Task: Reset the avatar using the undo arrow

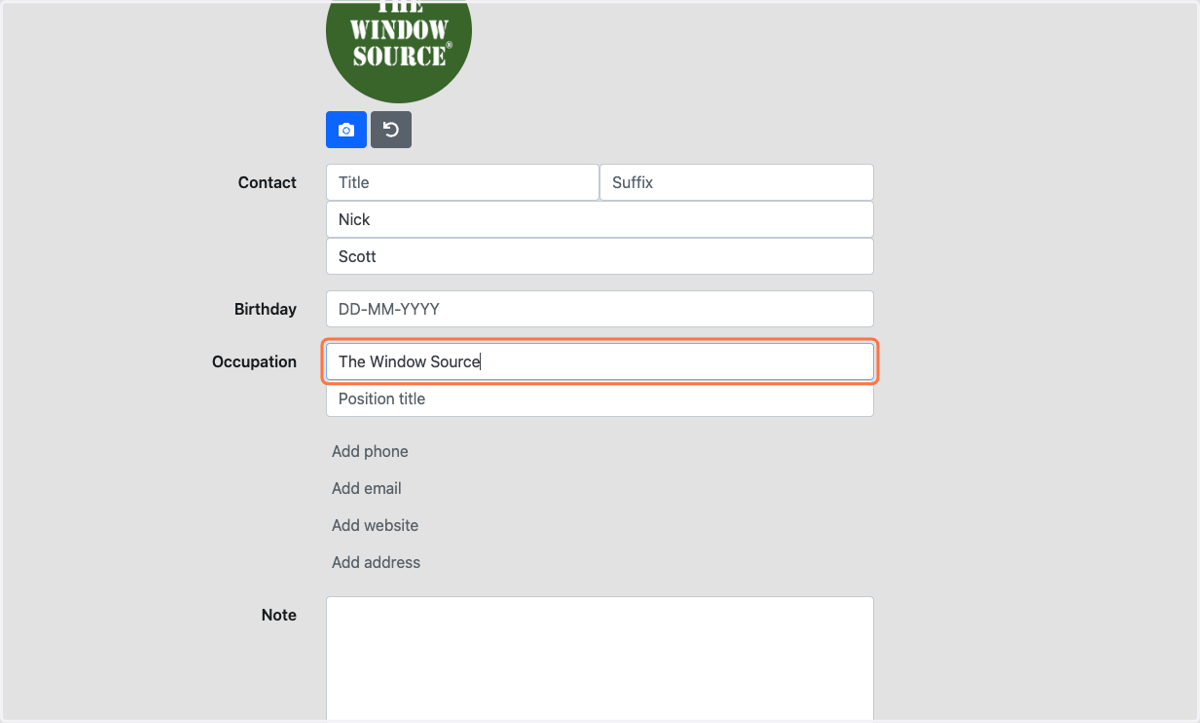Action: click(391, 130)
